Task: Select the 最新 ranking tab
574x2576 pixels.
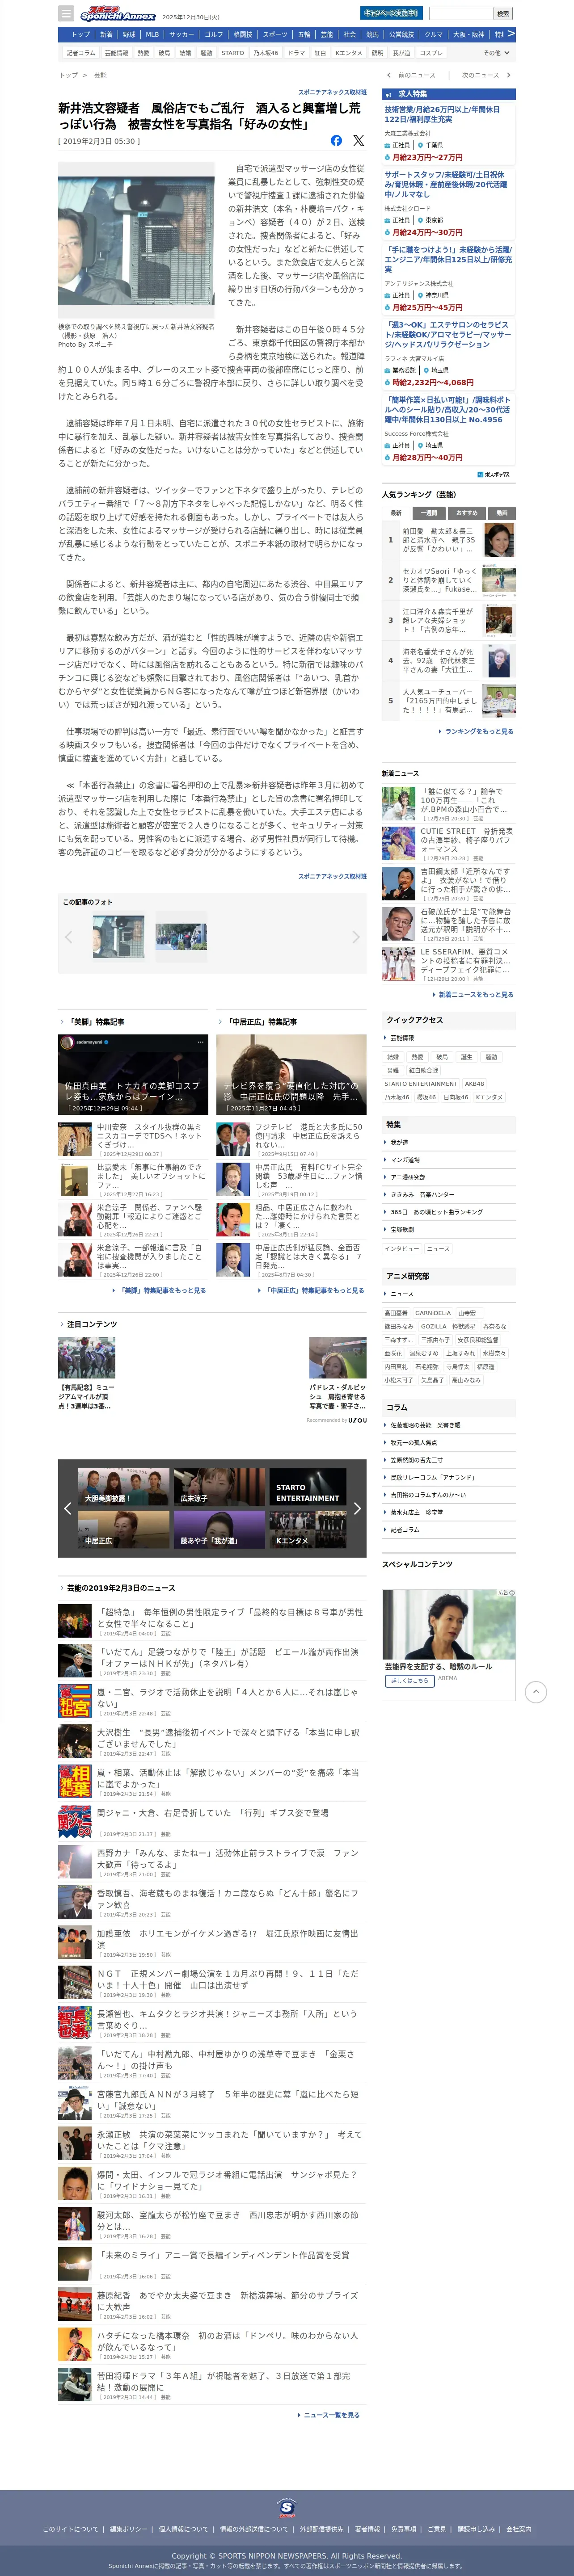Action: click(396, 513)
